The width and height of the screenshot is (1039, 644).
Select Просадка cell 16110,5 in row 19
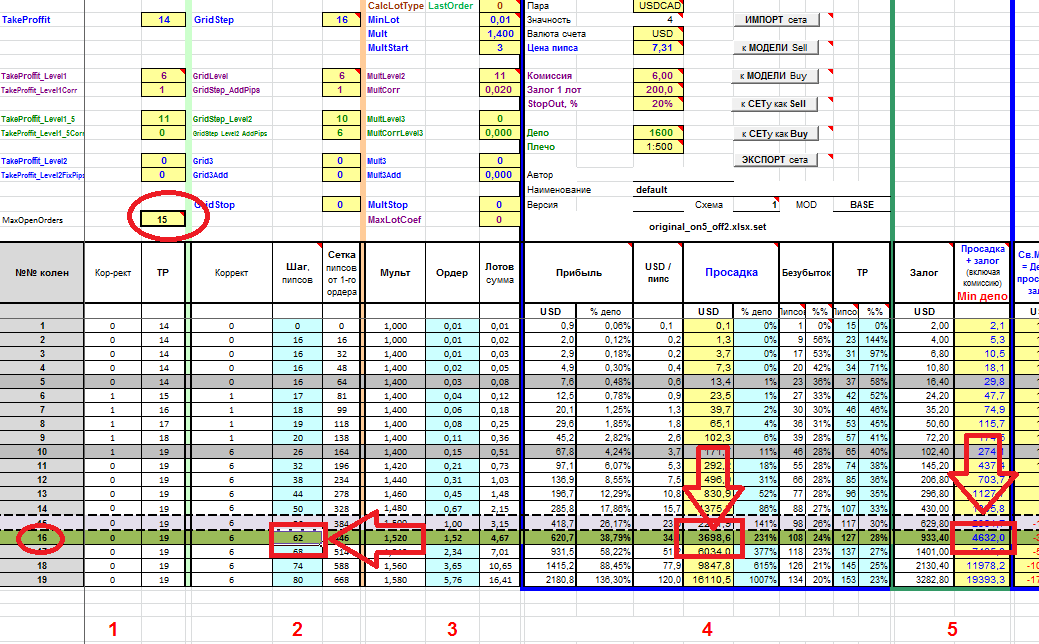[x=708, y=580]
